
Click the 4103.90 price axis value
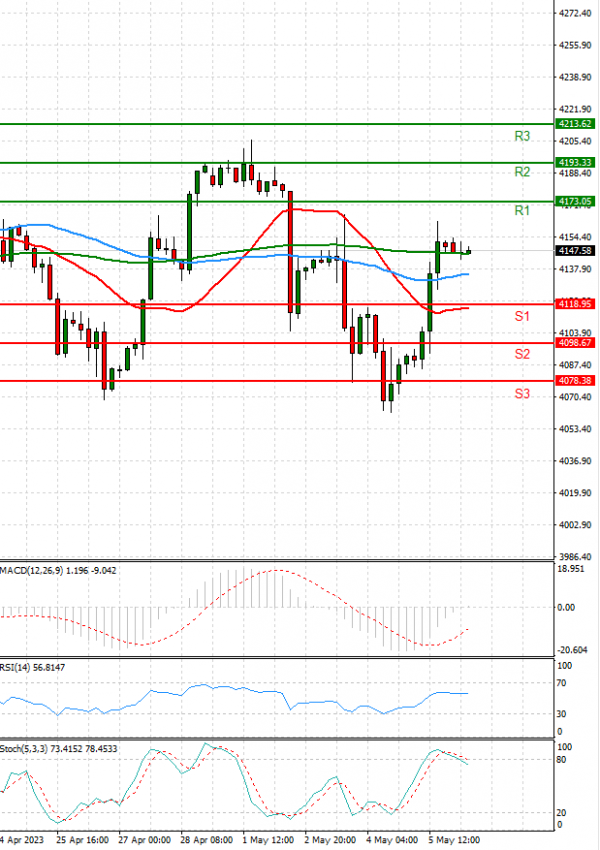pyautogui.click(x=575, y=333)
